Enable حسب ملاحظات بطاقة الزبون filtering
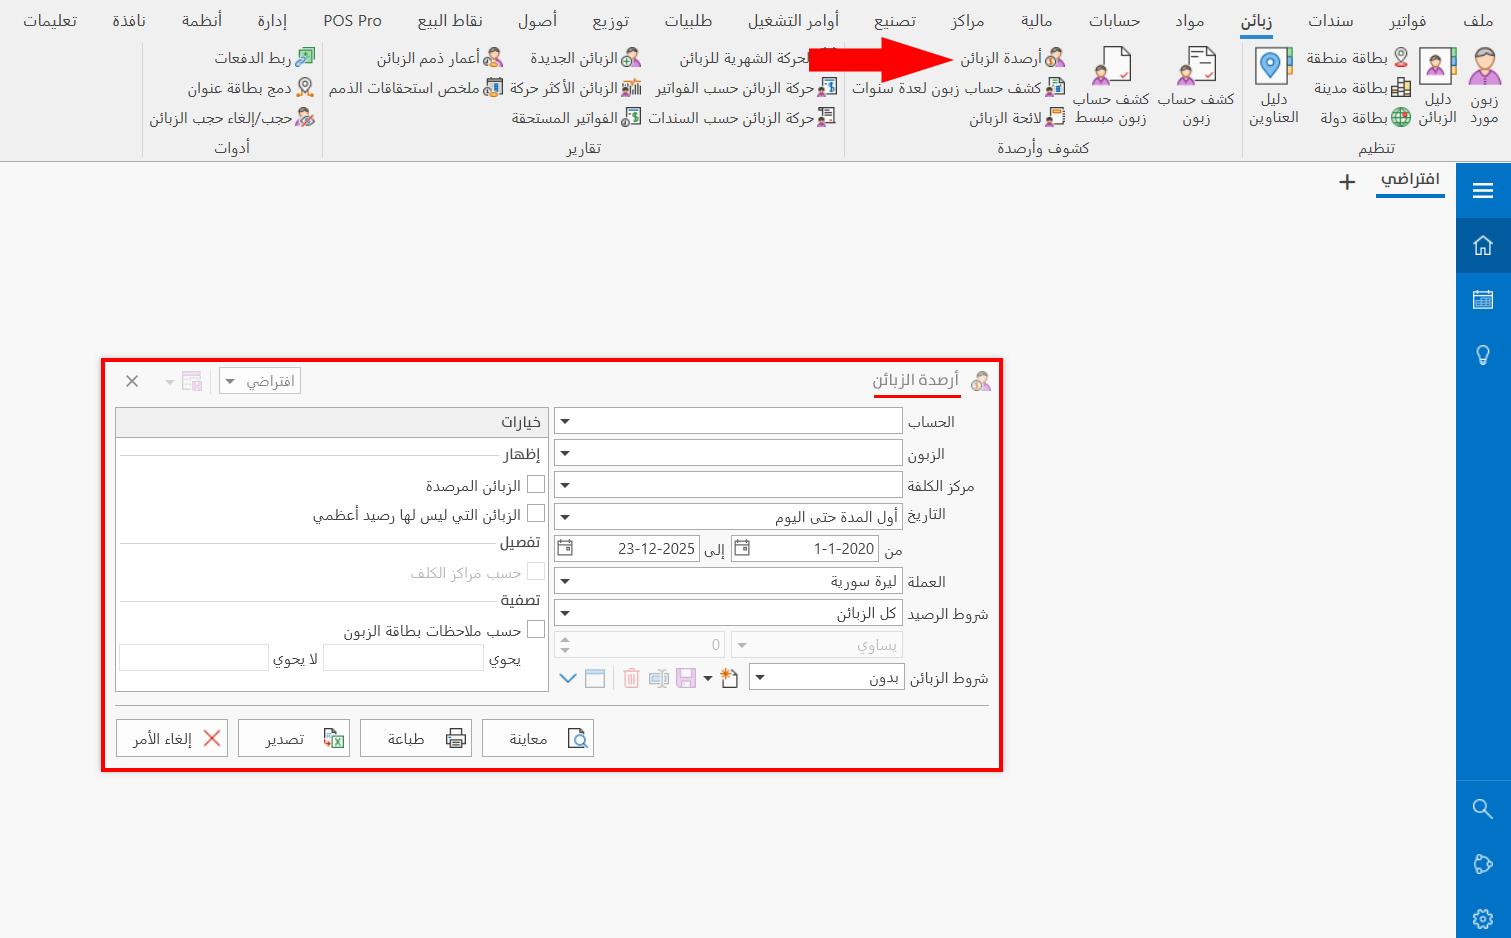This screenshot has width=1511, height=938. coord(537,628)
